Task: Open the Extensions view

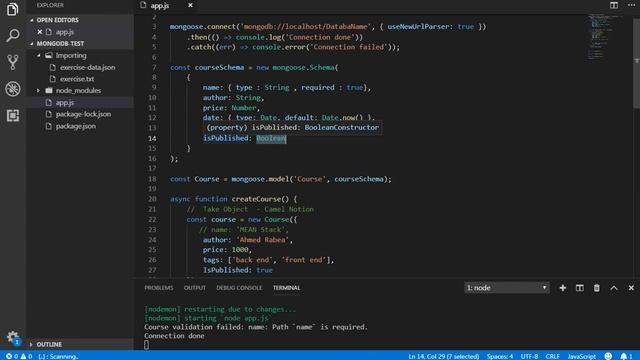Action: click(13, 116)
